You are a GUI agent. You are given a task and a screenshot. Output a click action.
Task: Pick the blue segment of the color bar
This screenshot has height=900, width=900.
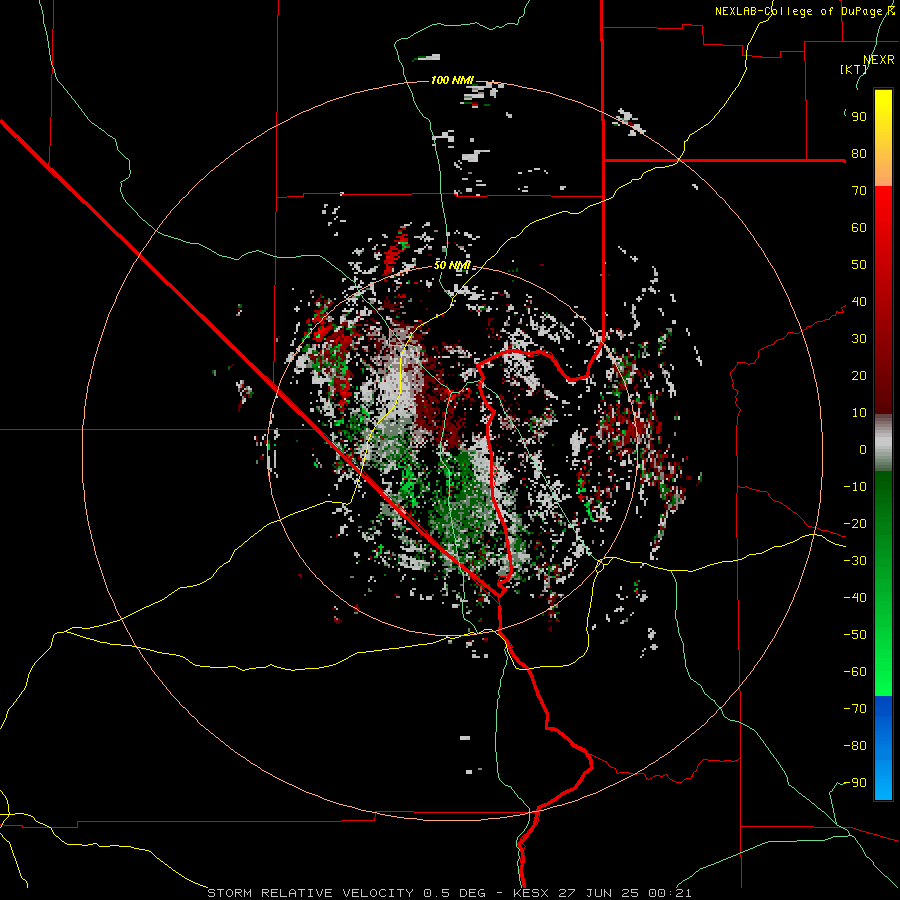pos(883,748)
